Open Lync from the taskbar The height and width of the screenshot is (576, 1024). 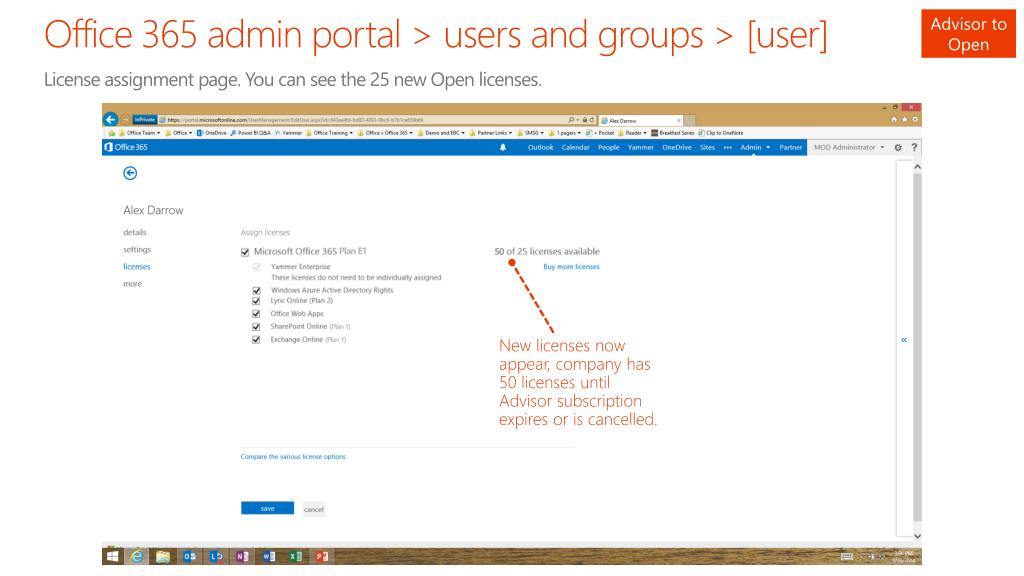[x=216, y=556]
